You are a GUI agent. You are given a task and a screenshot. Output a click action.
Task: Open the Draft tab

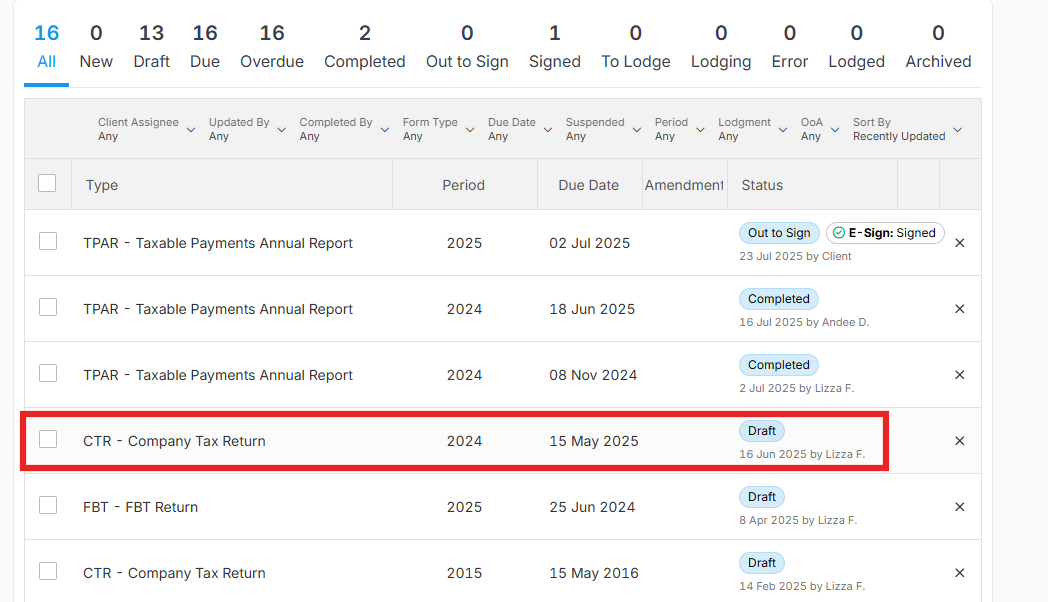coord(152,47)
